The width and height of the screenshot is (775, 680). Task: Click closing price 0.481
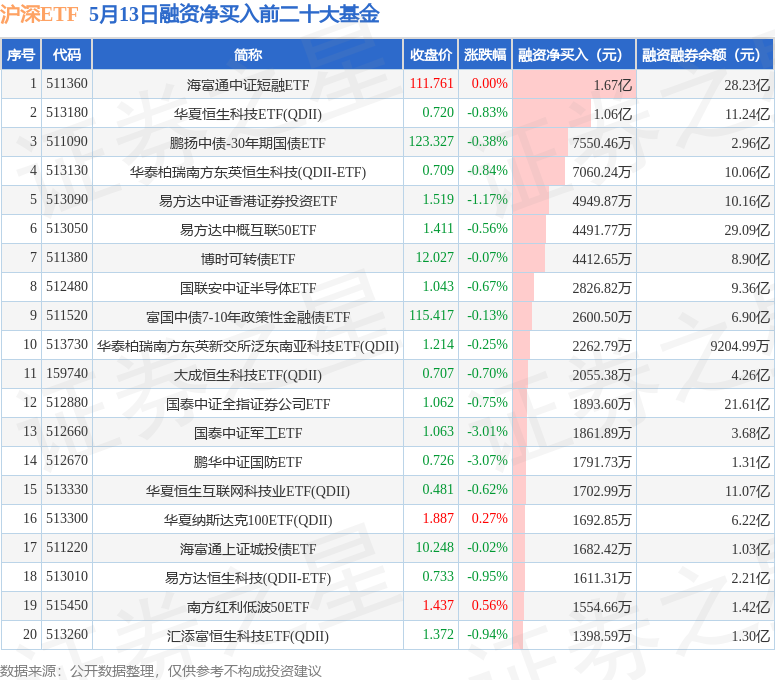438,490
